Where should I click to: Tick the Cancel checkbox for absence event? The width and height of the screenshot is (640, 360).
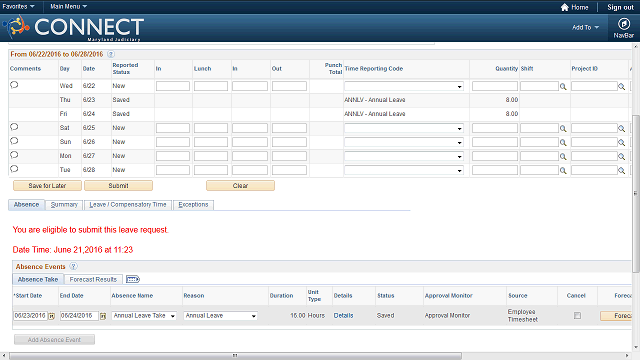click(x=577, y=316)
